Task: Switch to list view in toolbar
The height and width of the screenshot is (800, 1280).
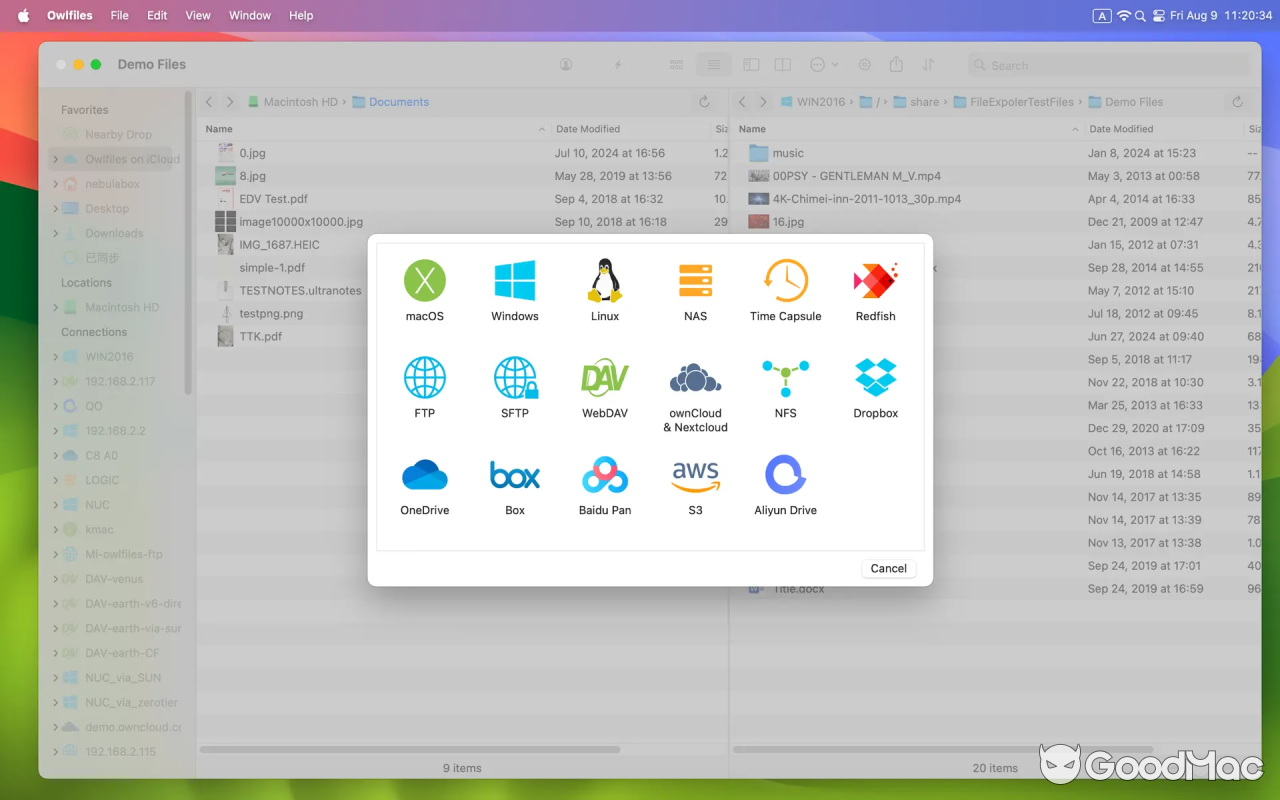Action: click(x=713, y=65)
